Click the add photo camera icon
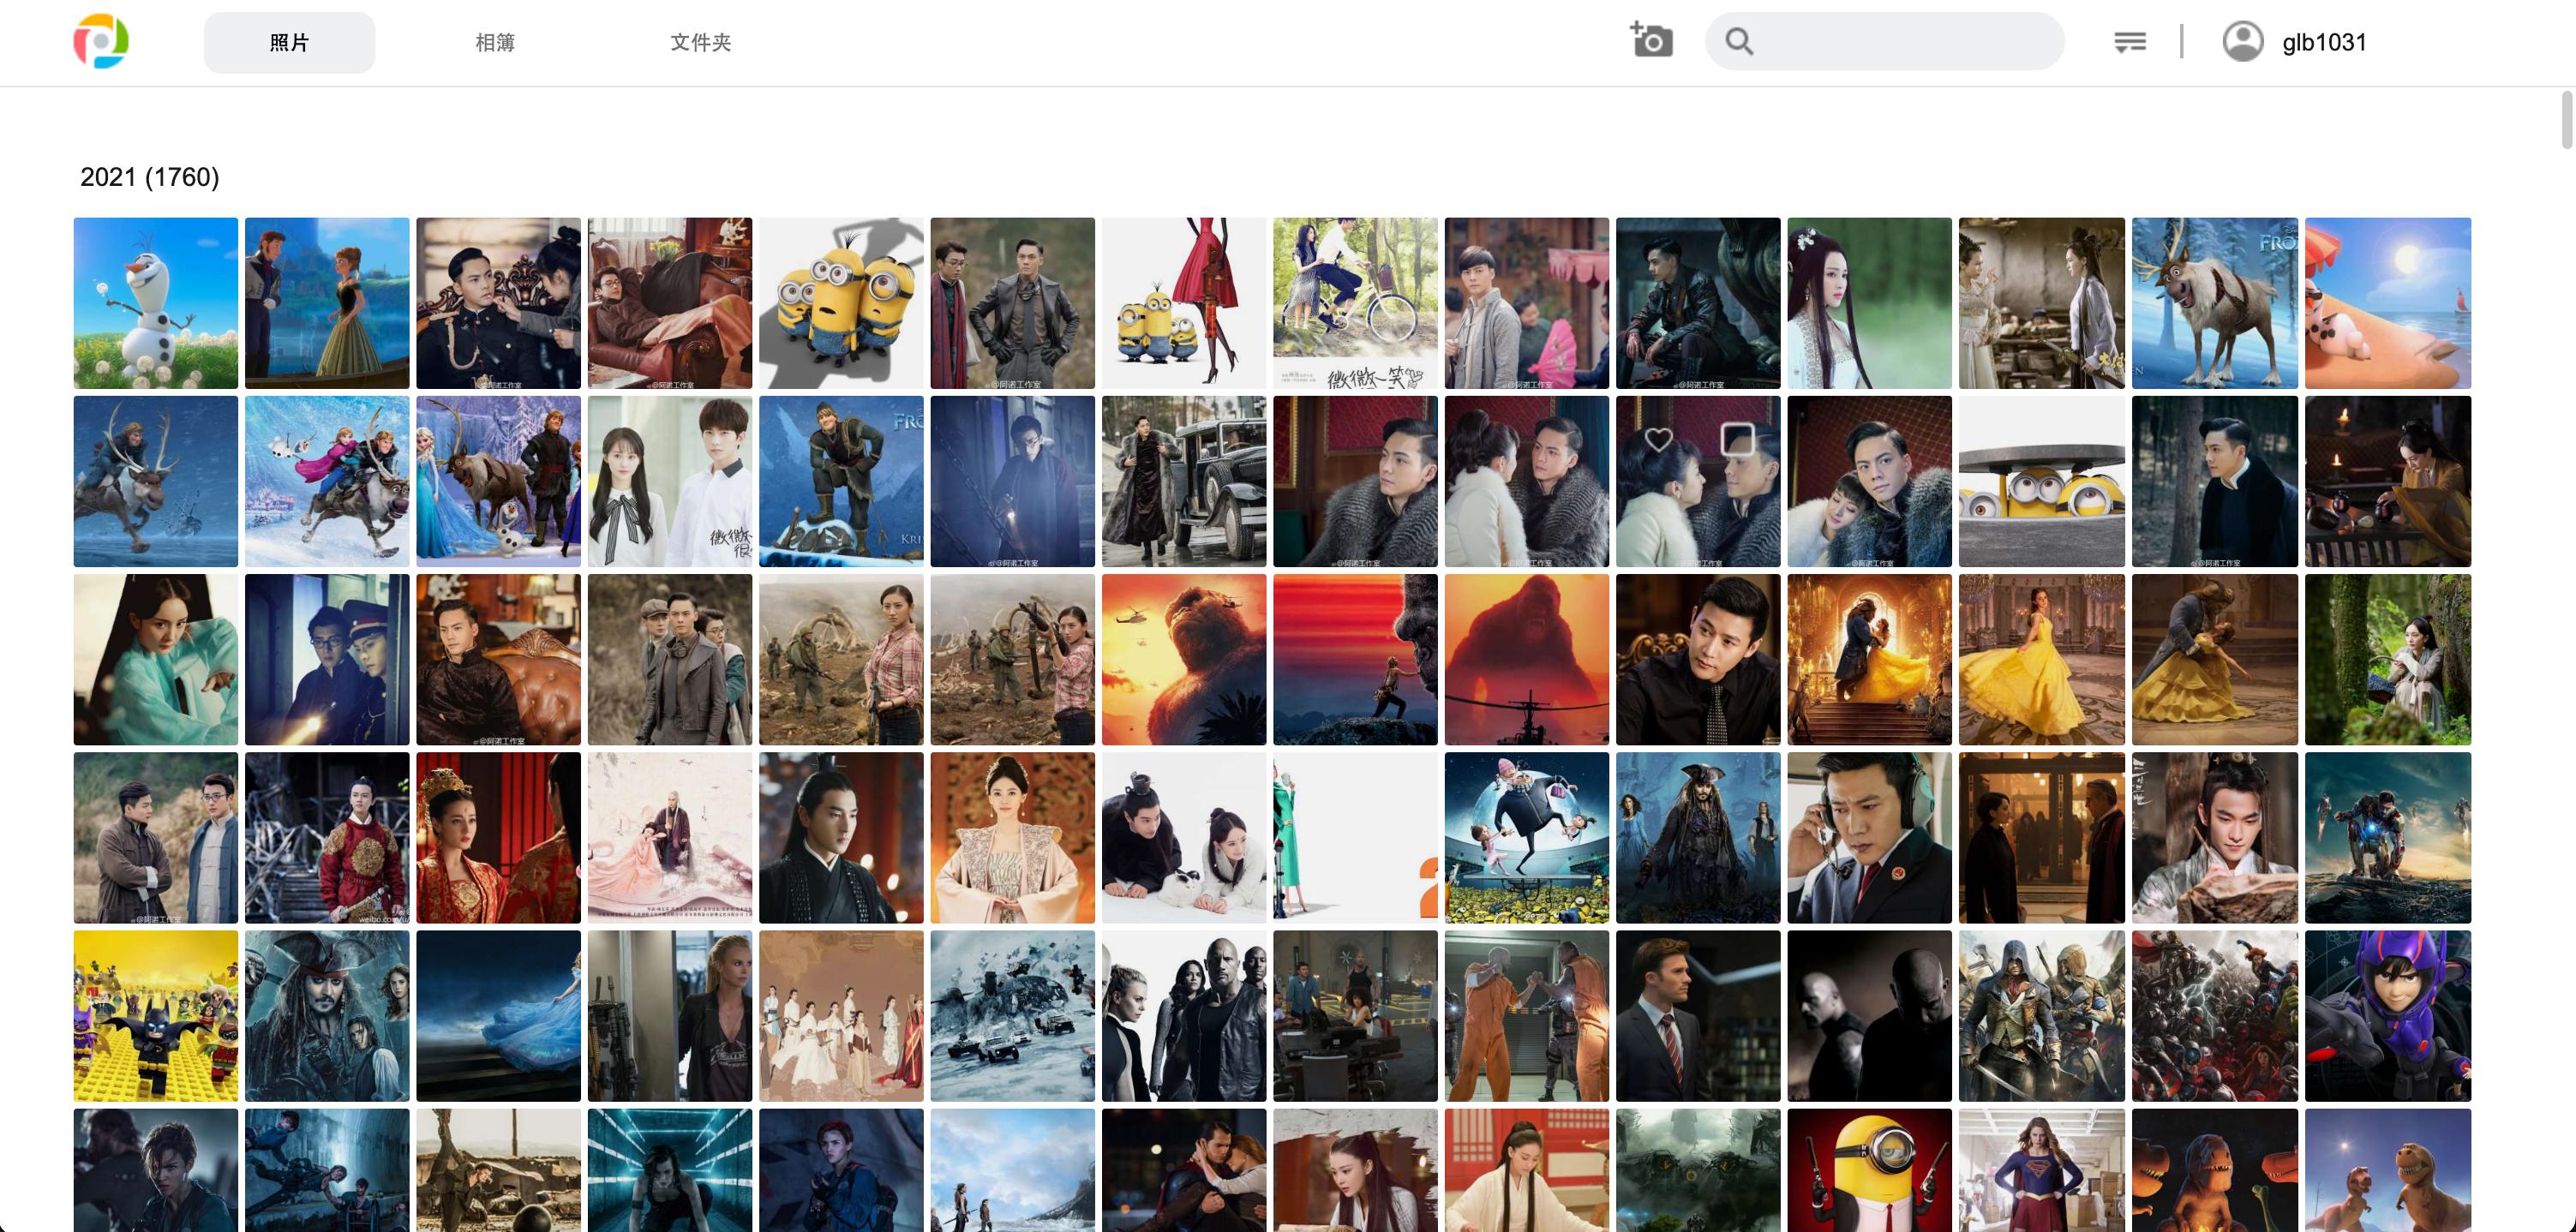2576x1232 pixels. 1651,41
